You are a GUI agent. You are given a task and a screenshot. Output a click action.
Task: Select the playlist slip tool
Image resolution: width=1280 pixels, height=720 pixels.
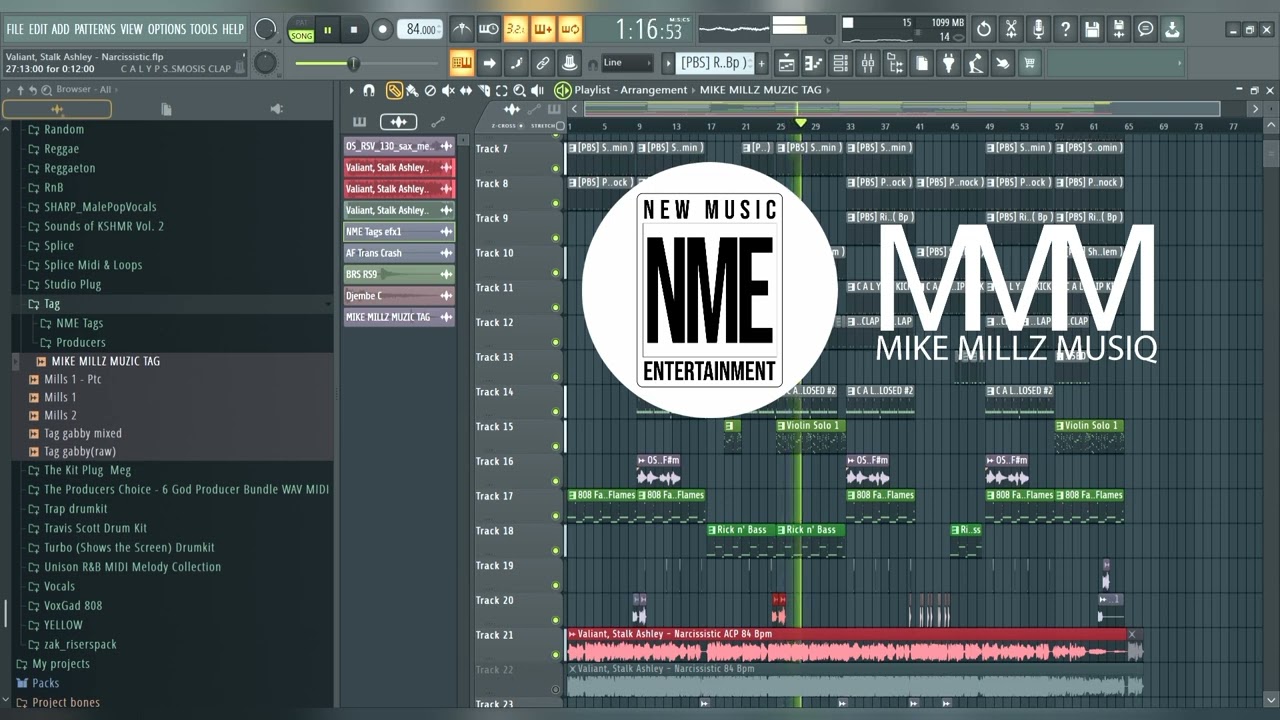[x=466, y=90]
